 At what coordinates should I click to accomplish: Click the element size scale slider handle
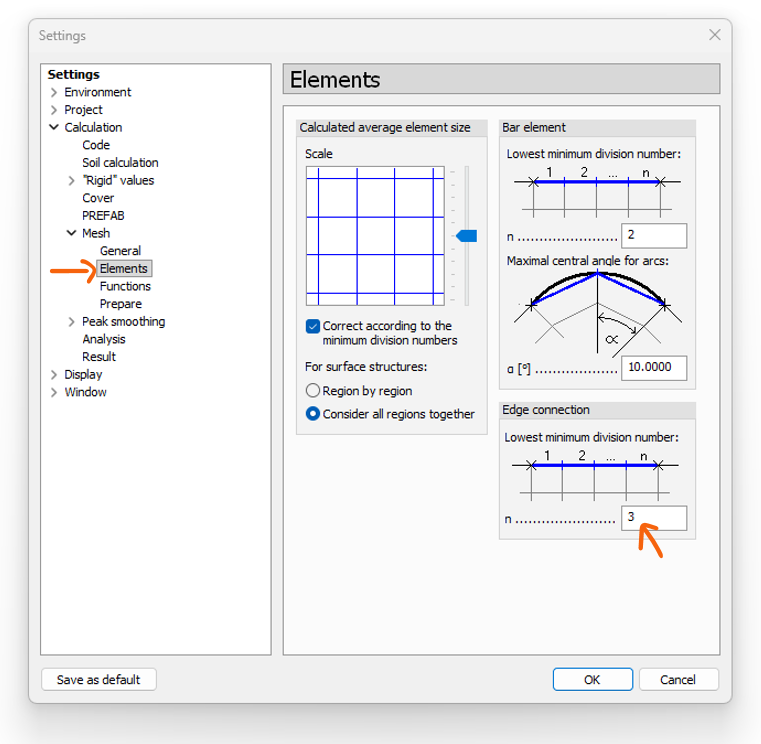[x=467, y=236]
